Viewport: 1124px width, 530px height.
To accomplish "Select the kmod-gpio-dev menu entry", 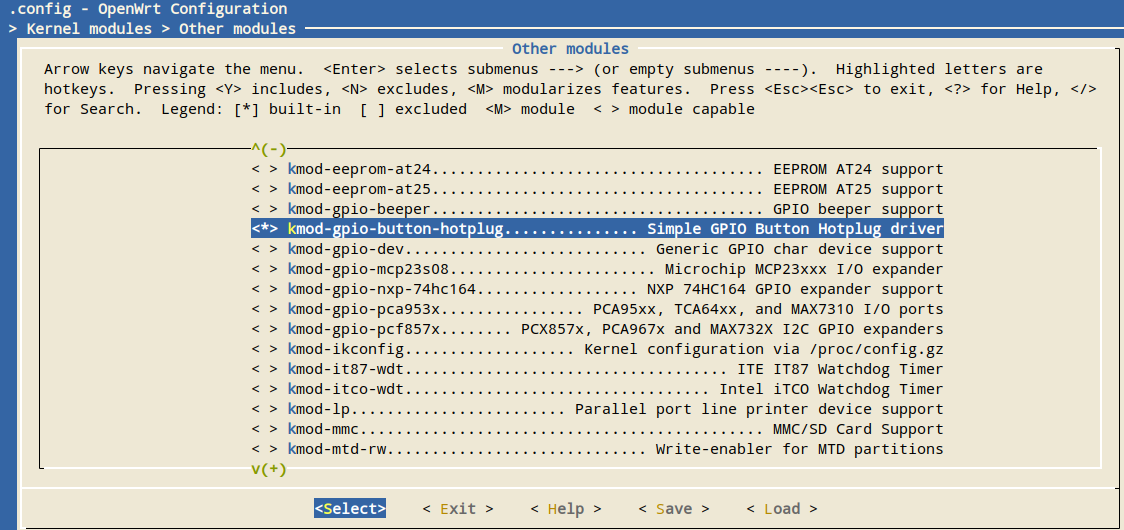I will (615, 249).
